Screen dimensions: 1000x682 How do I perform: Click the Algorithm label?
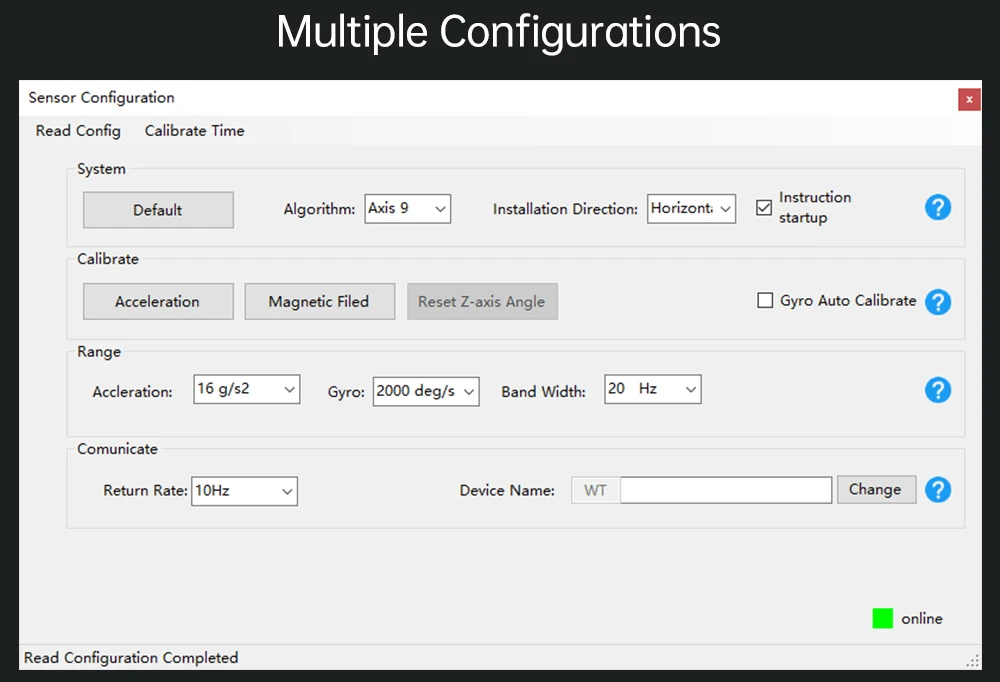coord(320,209)
